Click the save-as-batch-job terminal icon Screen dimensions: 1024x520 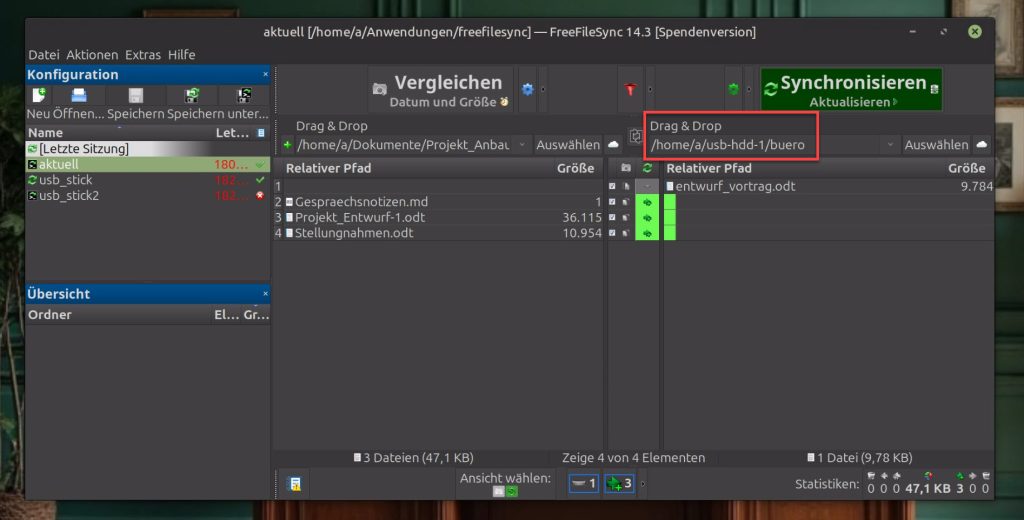(x=244, y=95)
